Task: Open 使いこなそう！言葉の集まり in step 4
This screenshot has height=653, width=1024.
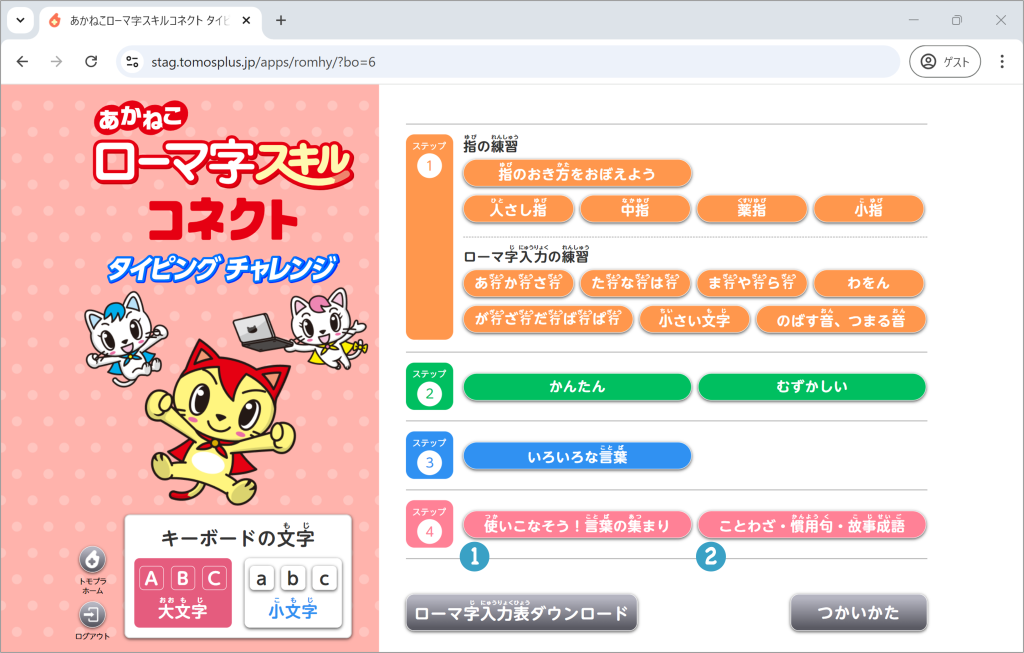Action: click(577, 524)
